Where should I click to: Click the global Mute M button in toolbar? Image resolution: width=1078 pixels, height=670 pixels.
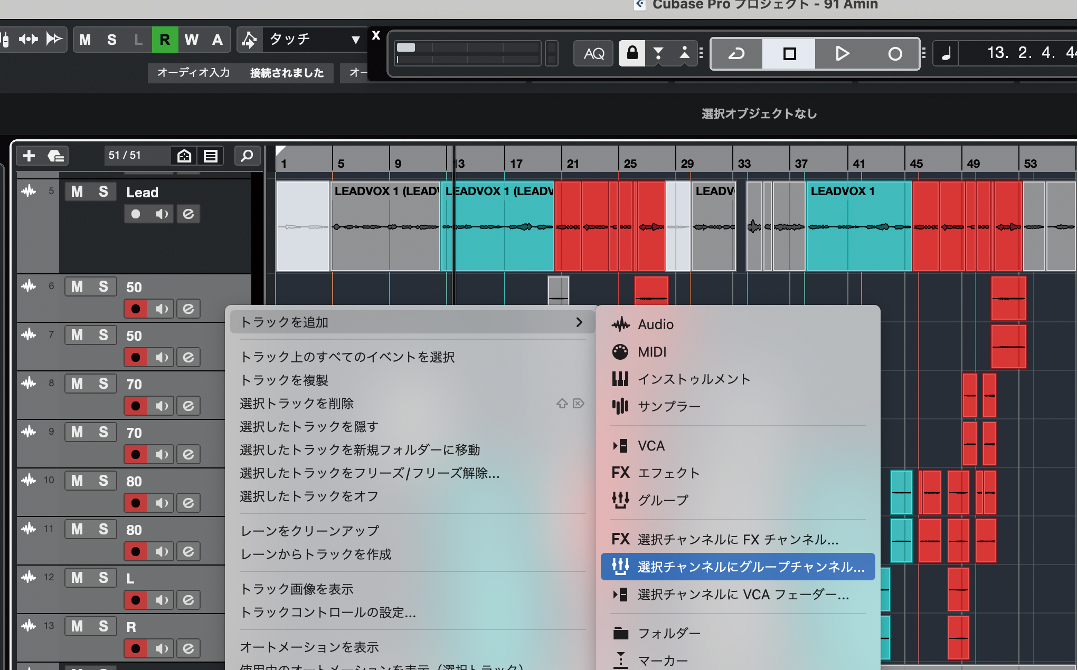[85, 40]
